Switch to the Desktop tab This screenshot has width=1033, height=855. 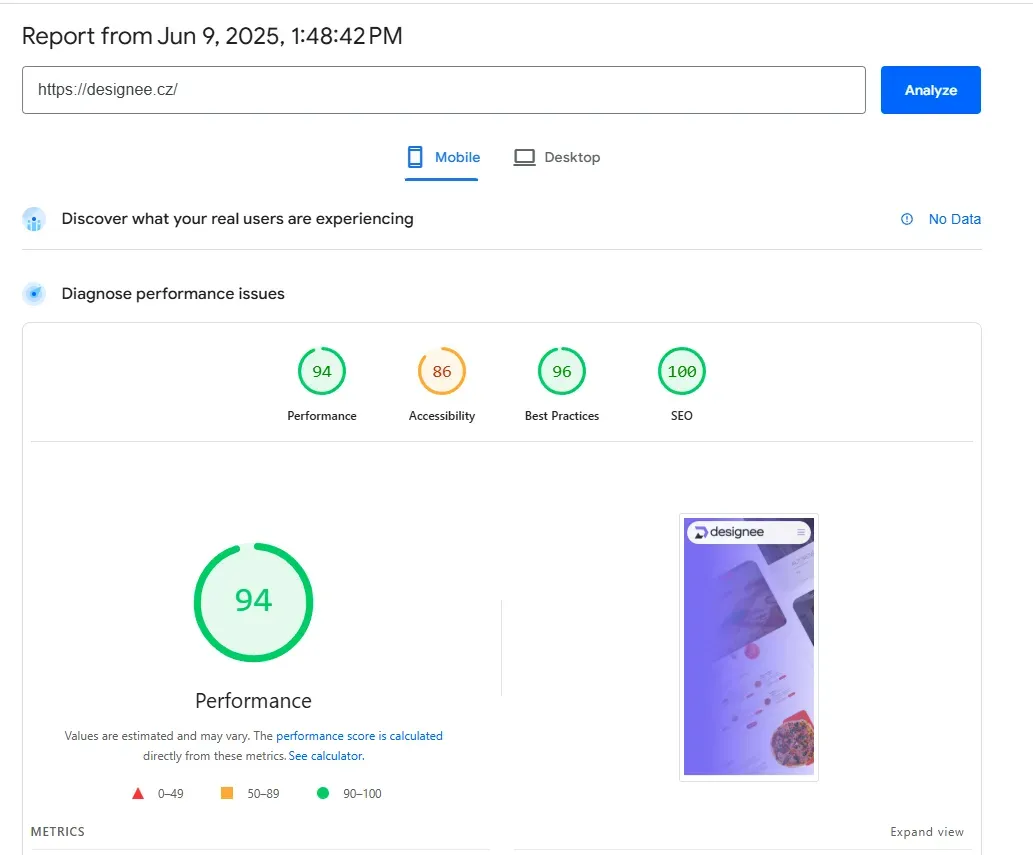coord(557,158)
